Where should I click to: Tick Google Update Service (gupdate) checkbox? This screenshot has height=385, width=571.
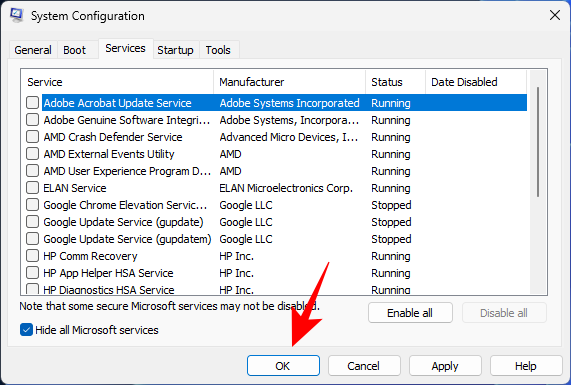(32, 222)
